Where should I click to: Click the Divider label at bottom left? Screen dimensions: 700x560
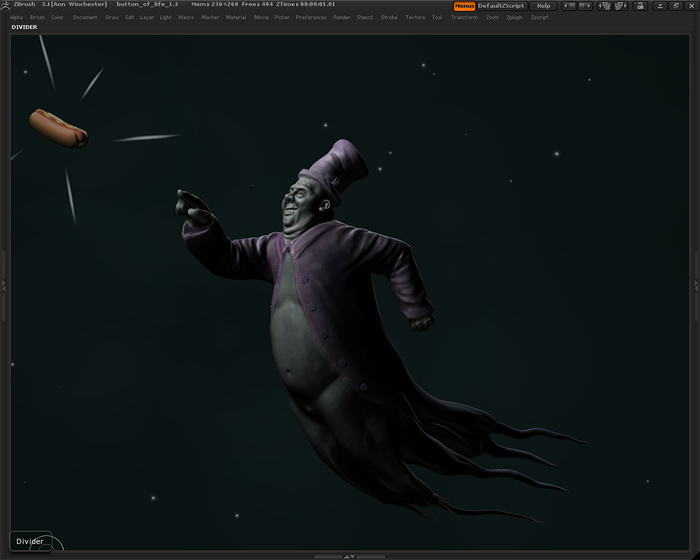coord(30,541)
